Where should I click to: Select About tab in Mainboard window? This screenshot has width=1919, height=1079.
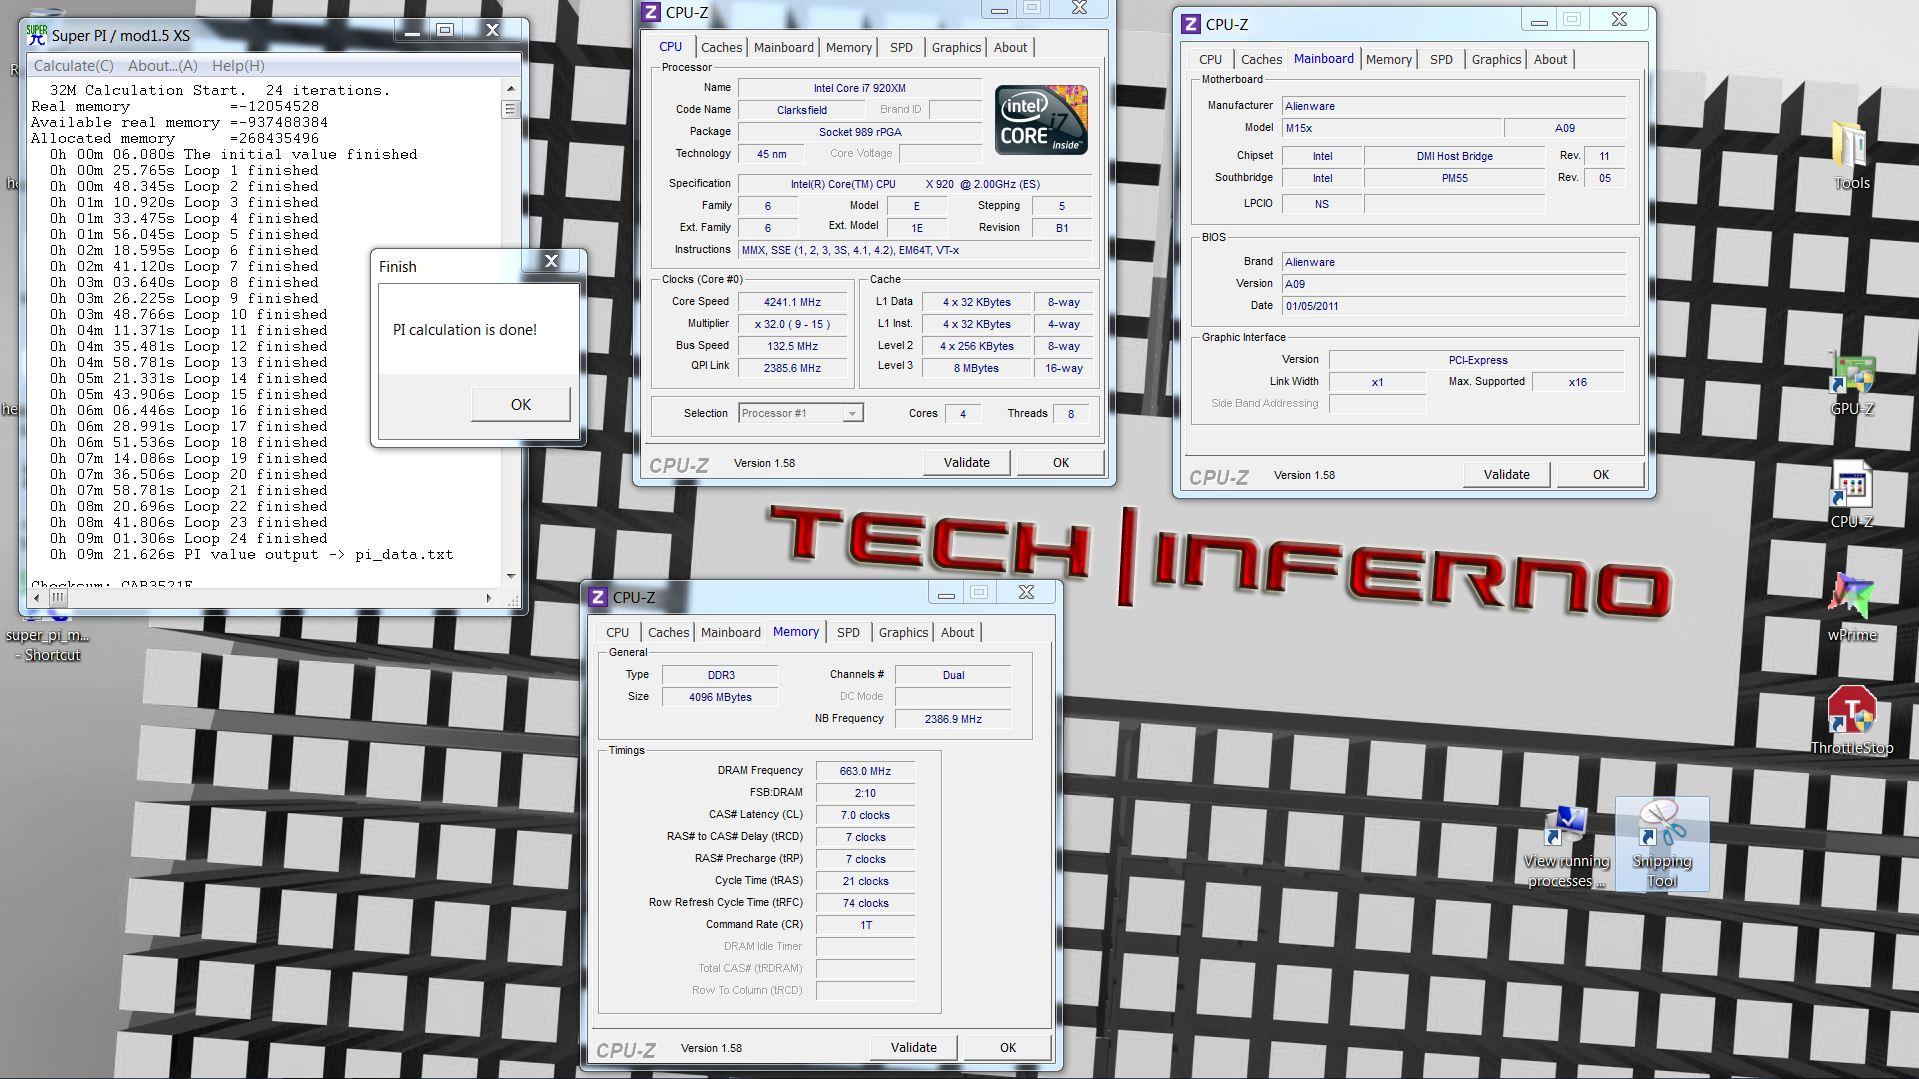pyautogui.click(x=1550, y=59)
